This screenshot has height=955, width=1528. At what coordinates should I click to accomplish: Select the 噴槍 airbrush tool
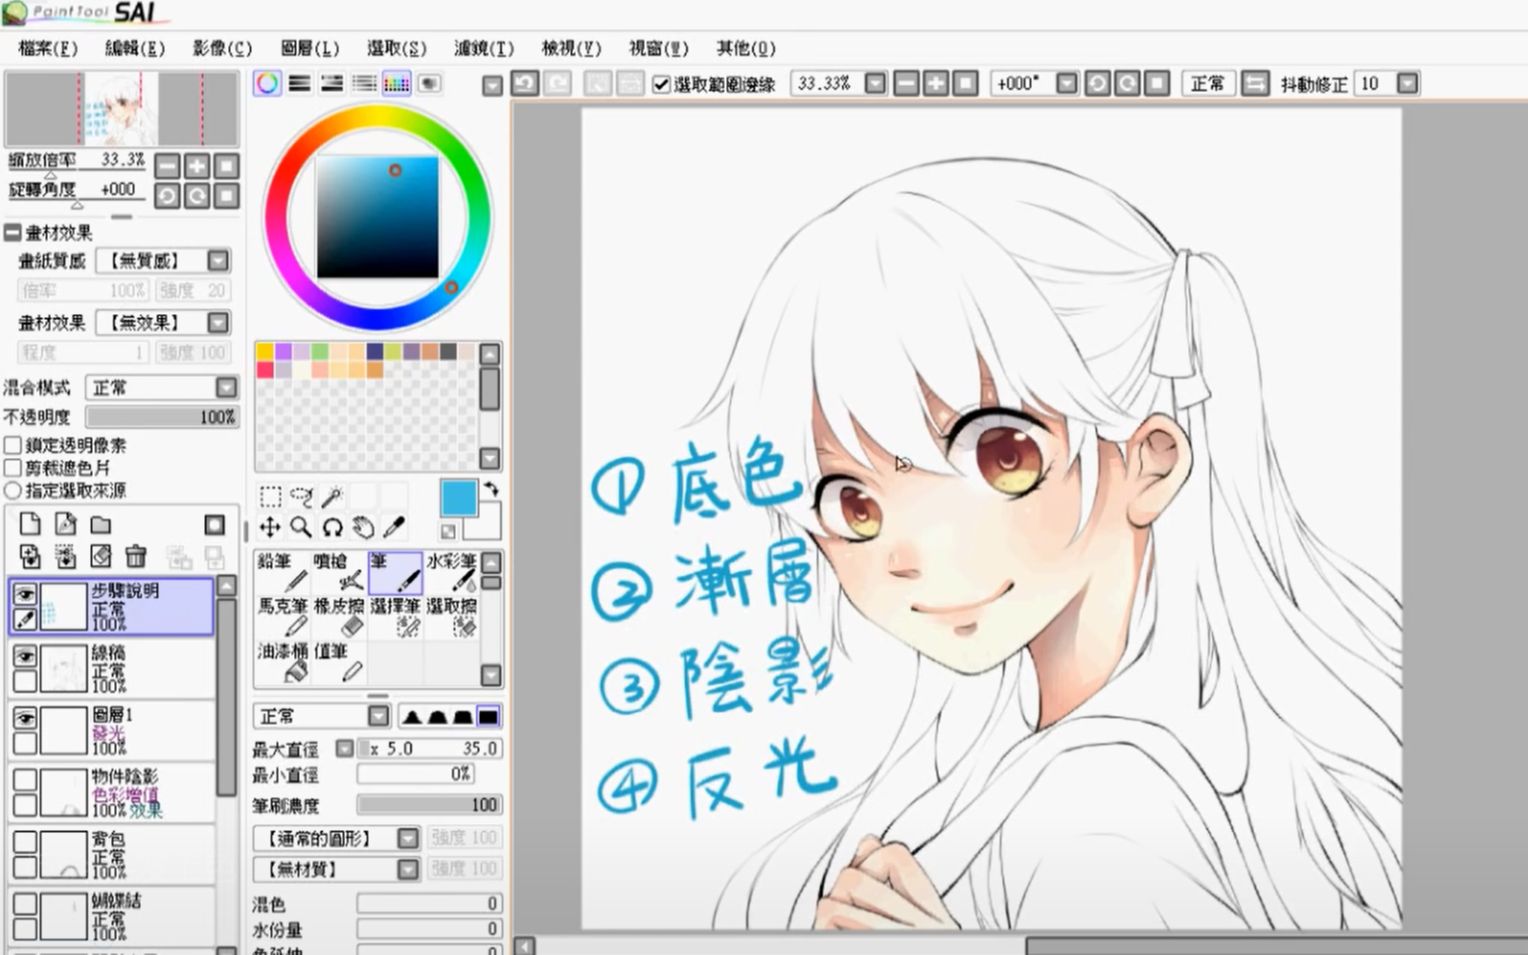click(339, 572)
